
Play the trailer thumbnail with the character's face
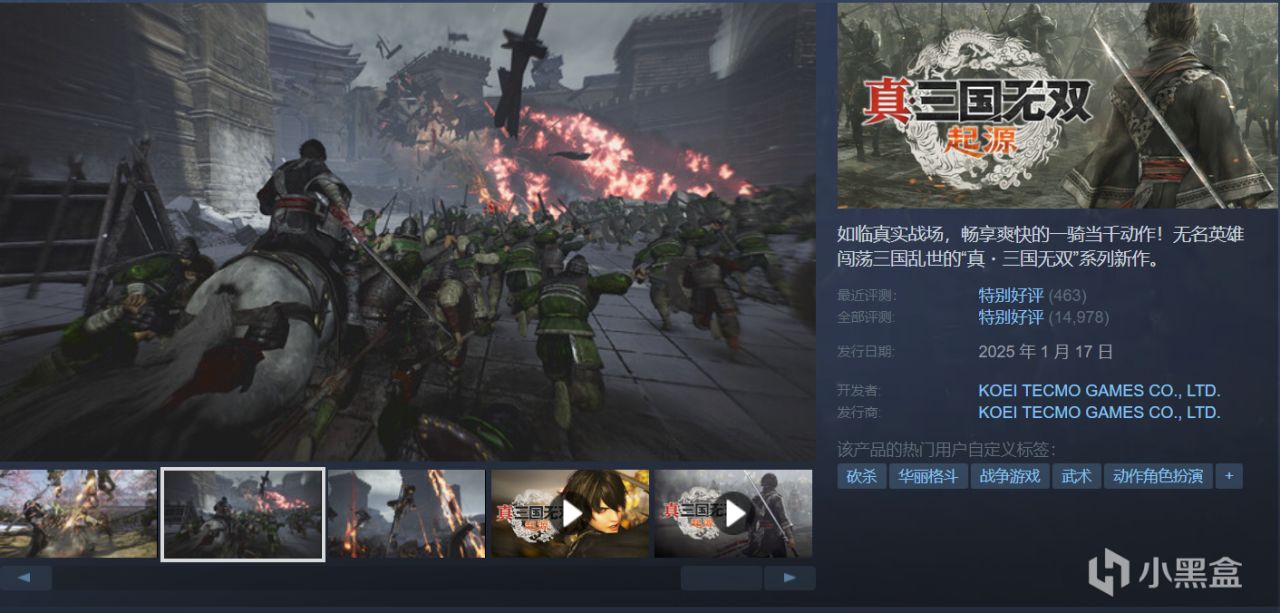[x=570, y=513]
